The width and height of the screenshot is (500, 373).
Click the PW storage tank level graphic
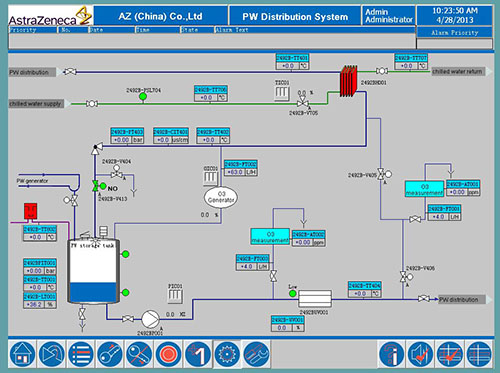(93, 271)
